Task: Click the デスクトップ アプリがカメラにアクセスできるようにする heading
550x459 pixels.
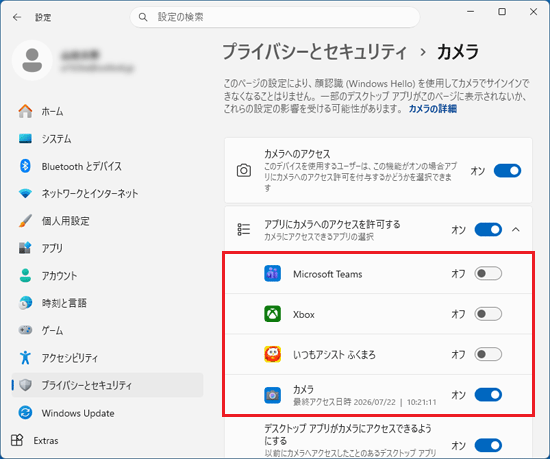Action: tap(348, 434)
